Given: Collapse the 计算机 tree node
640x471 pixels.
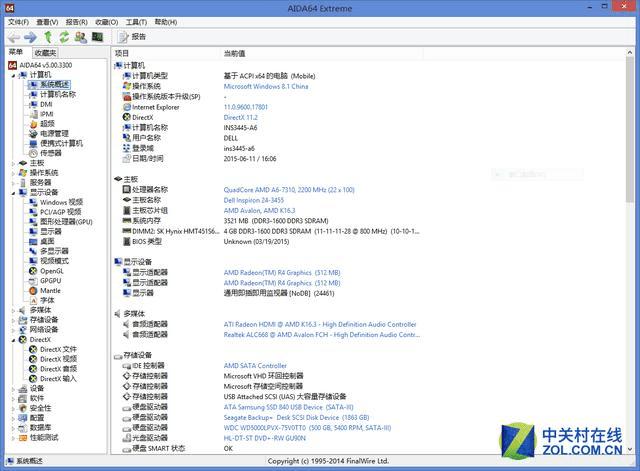Looking at the screenshot, I should (13, 76).
